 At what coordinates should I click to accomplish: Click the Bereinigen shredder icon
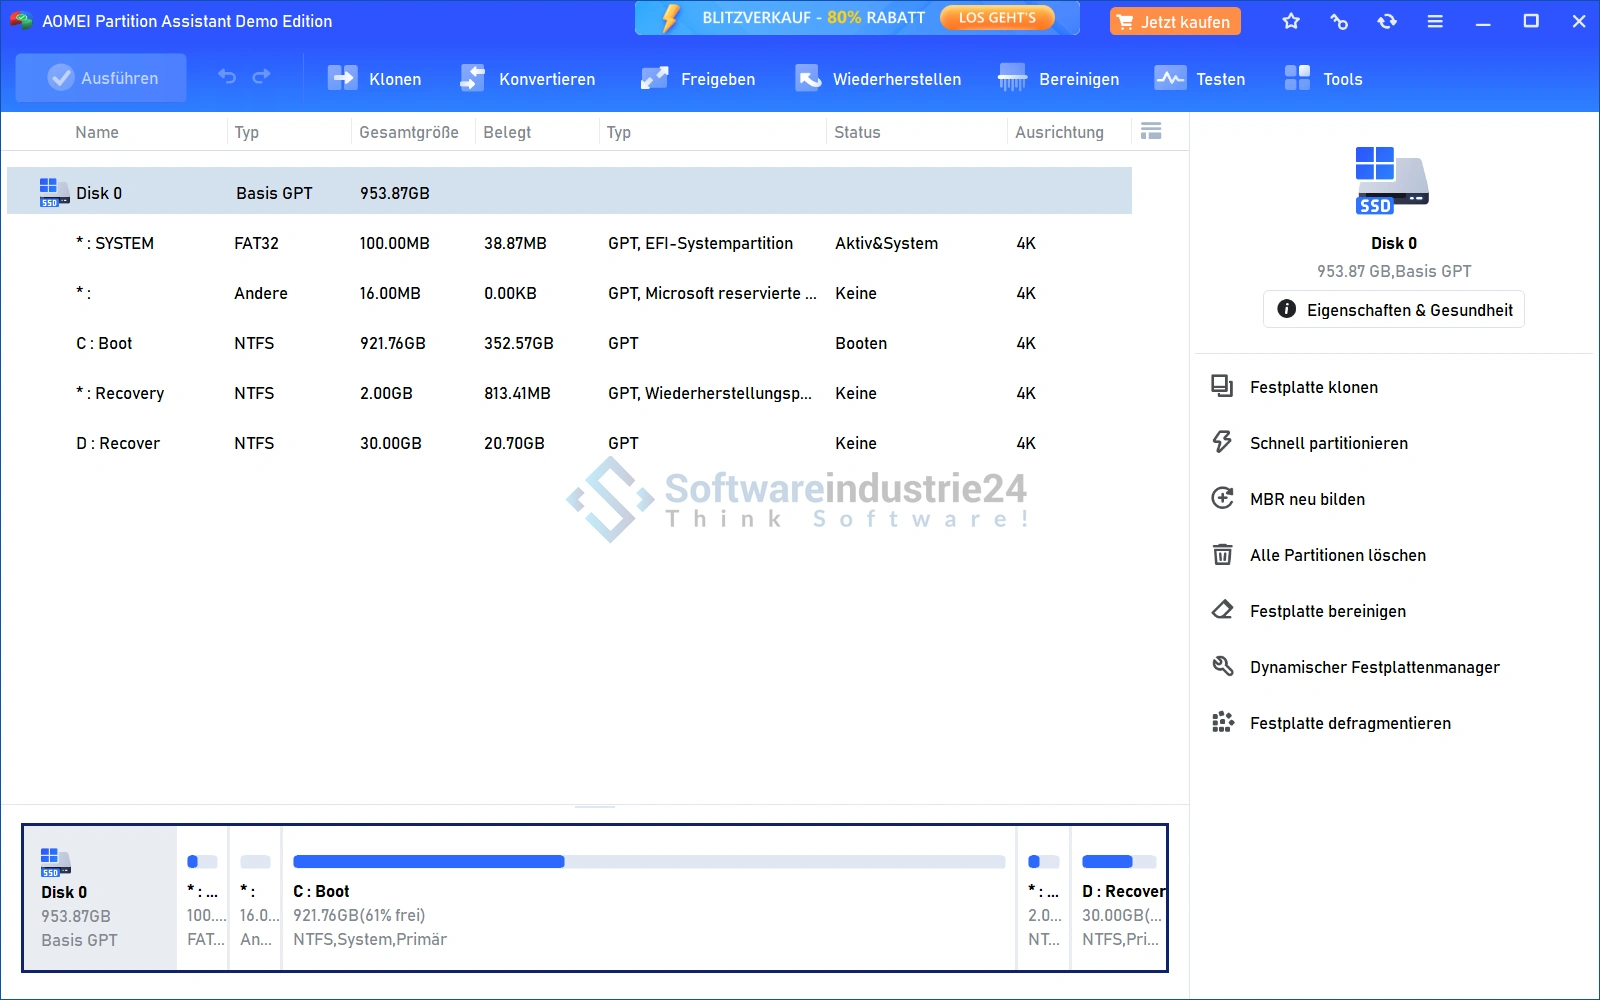coord(1012,78)
